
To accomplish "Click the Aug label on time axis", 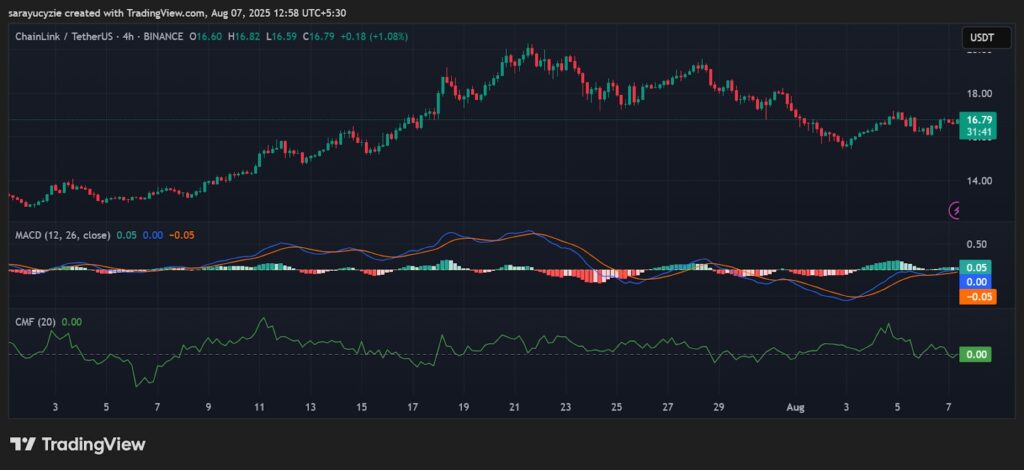I will coord(795,408).
